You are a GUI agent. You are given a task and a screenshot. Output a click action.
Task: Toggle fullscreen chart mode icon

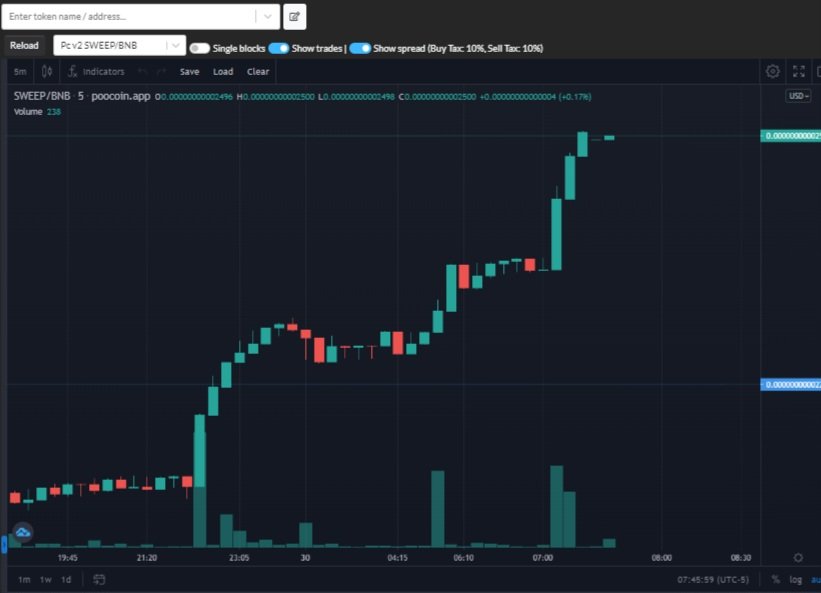pyautogui.click(x=798, y=71)
